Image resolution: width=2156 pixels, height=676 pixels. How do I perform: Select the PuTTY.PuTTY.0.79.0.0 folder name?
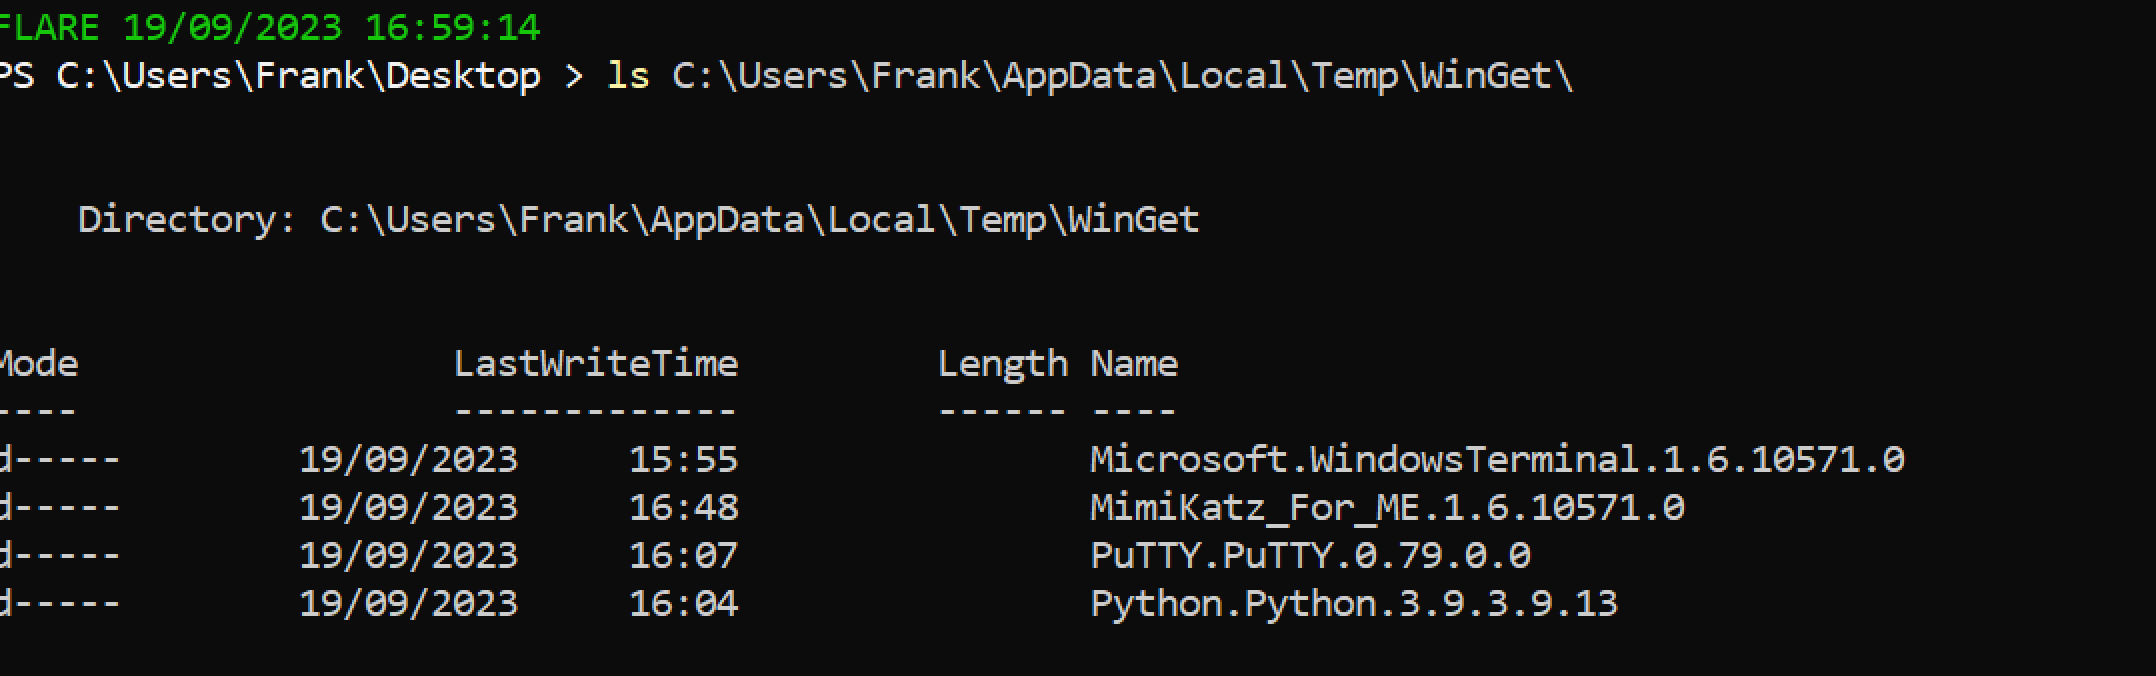coord(1310,555)
